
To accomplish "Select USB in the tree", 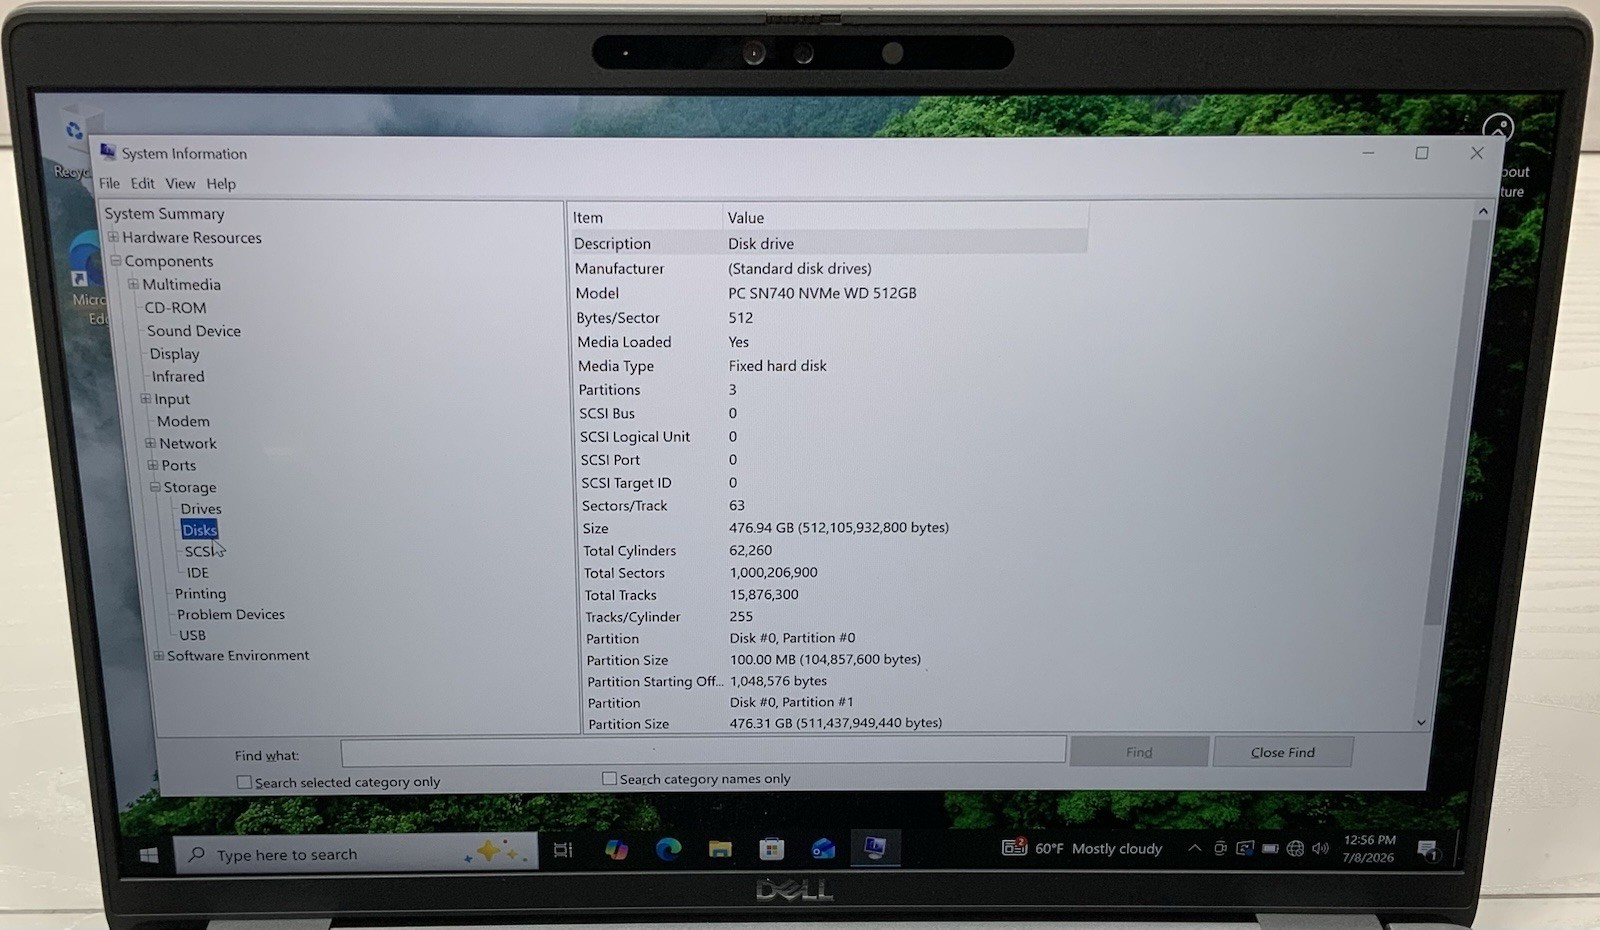I will point(192,635).
